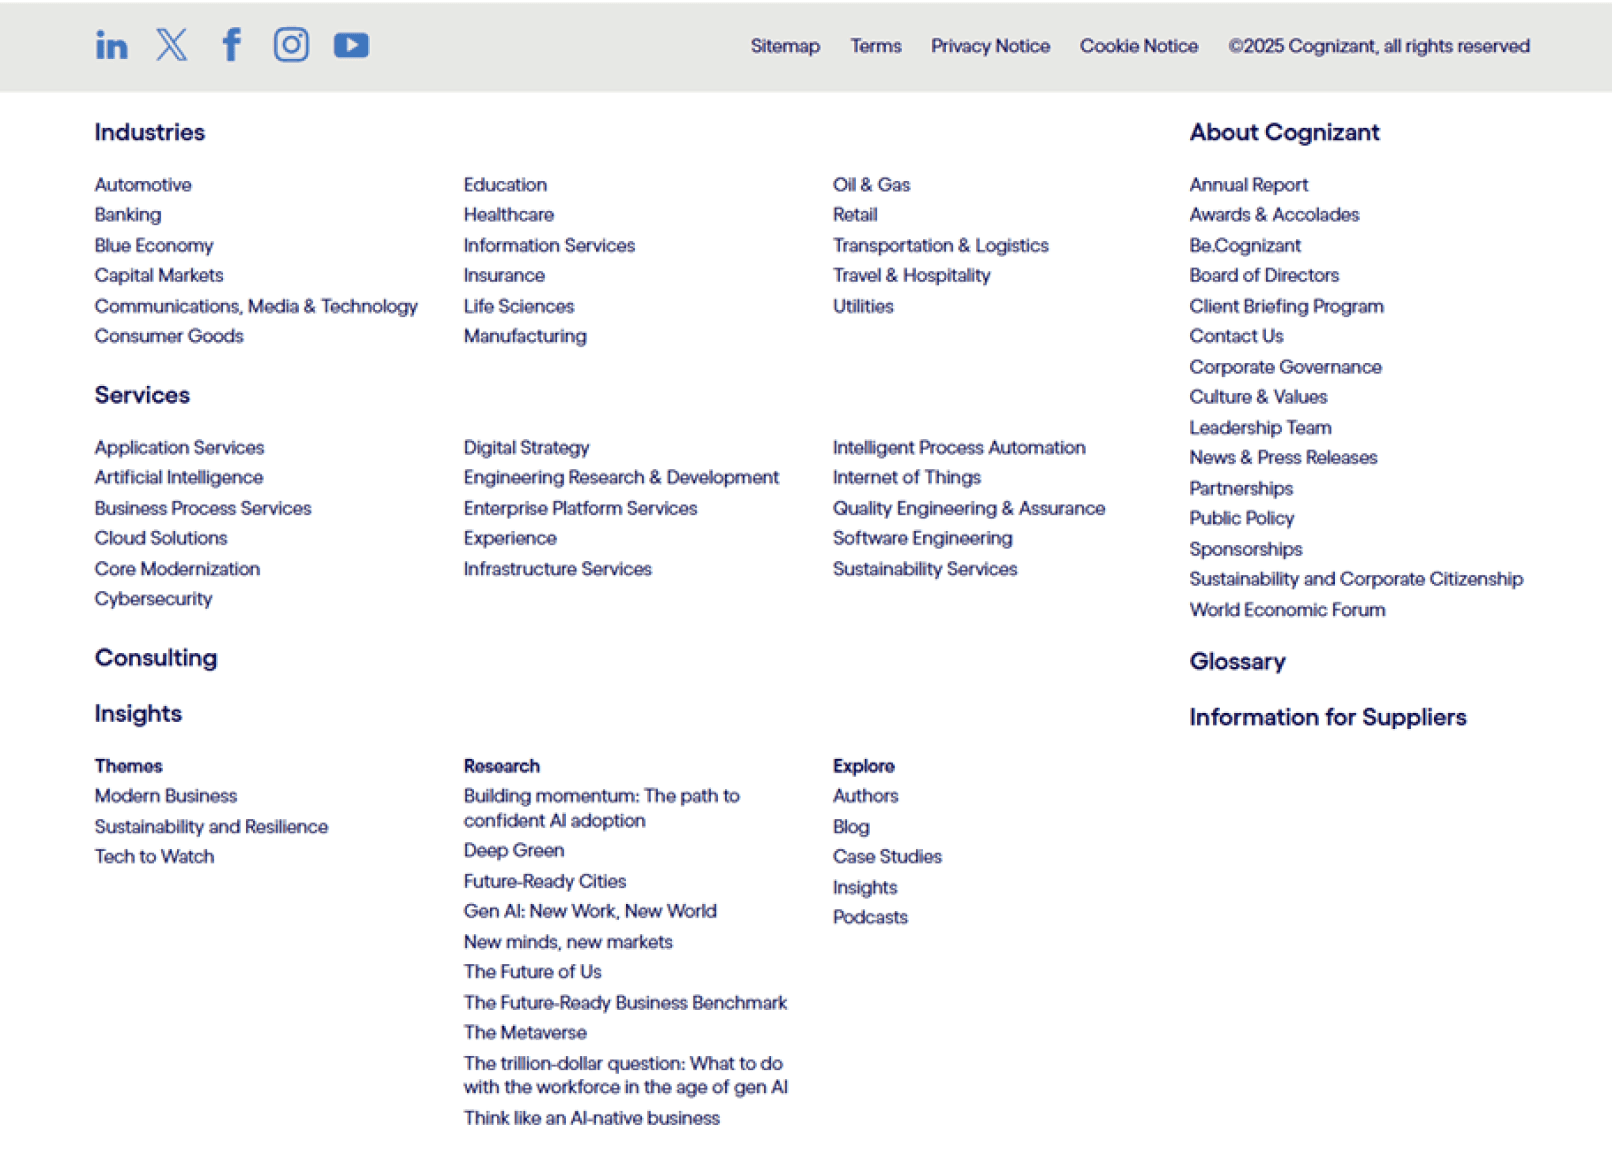Open Case Studies link
This screenshot has width=1612, height=1152.
887,857
